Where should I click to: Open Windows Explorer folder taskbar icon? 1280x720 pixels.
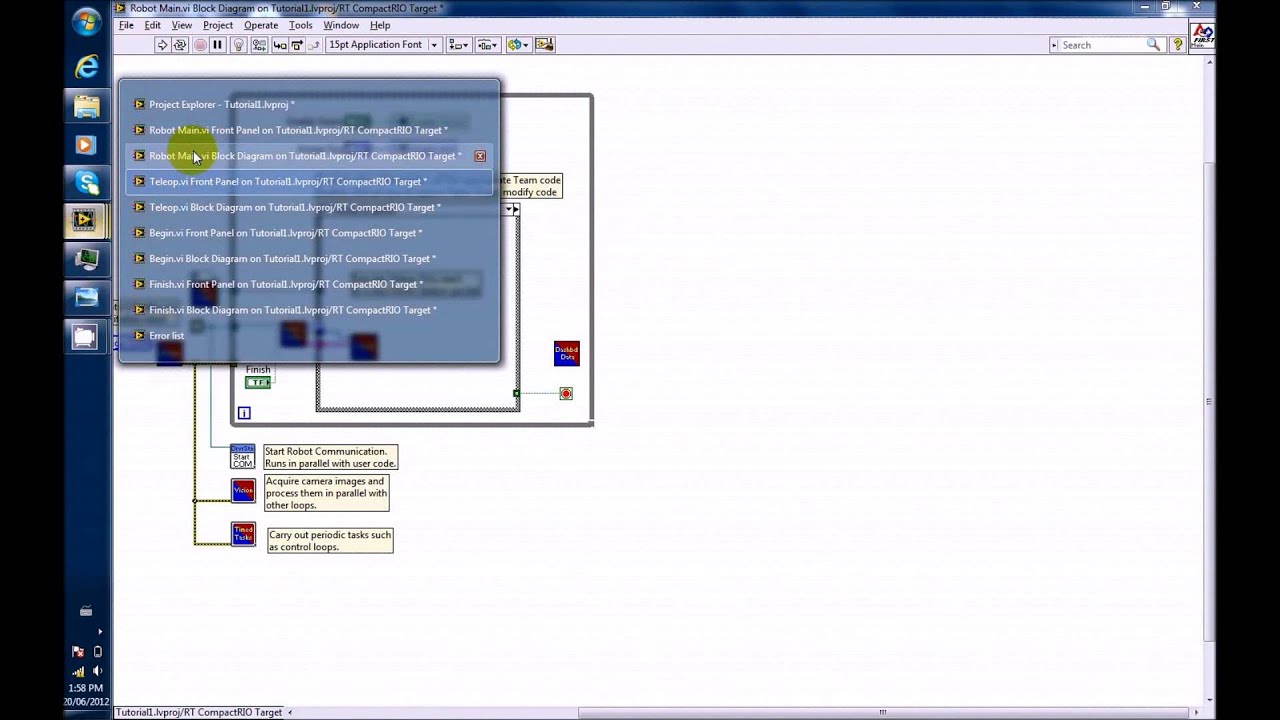coord(86,106)
